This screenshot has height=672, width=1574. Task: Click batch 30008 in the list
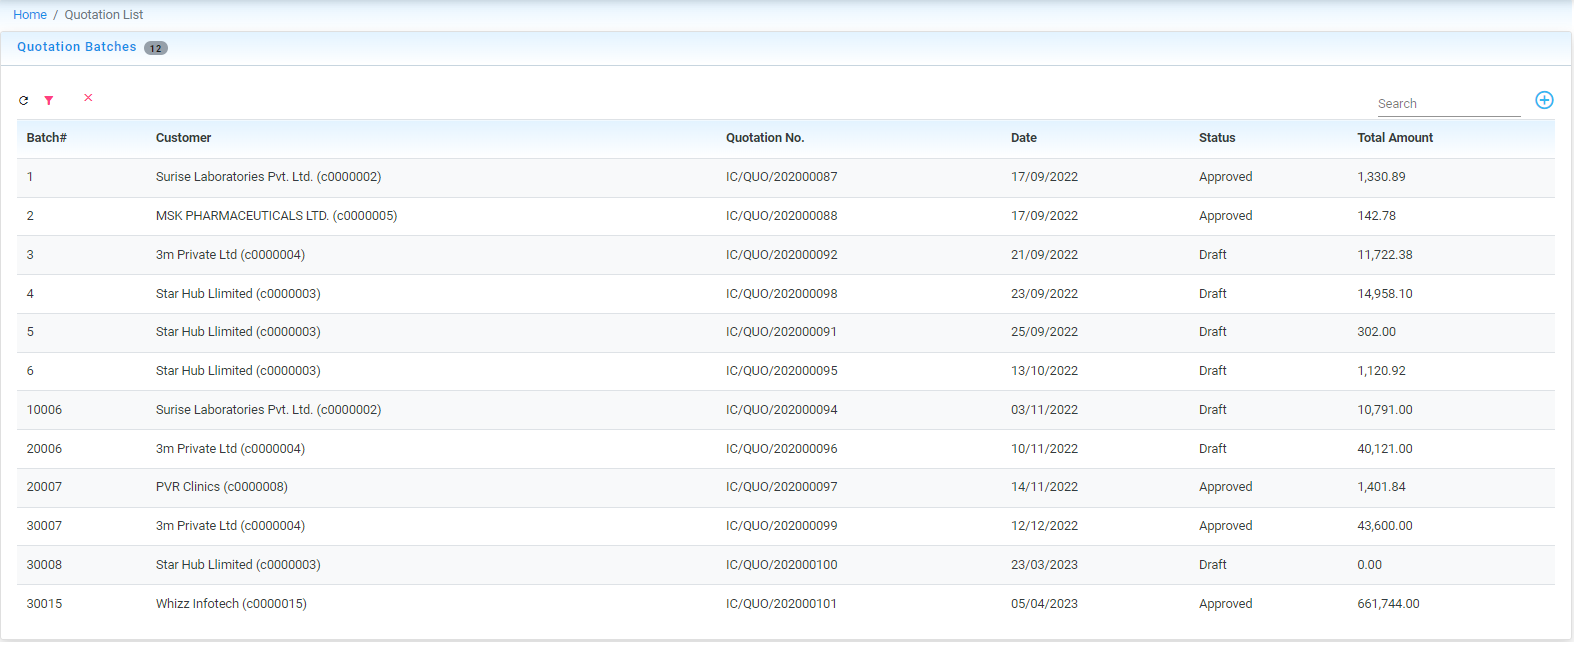44,565
